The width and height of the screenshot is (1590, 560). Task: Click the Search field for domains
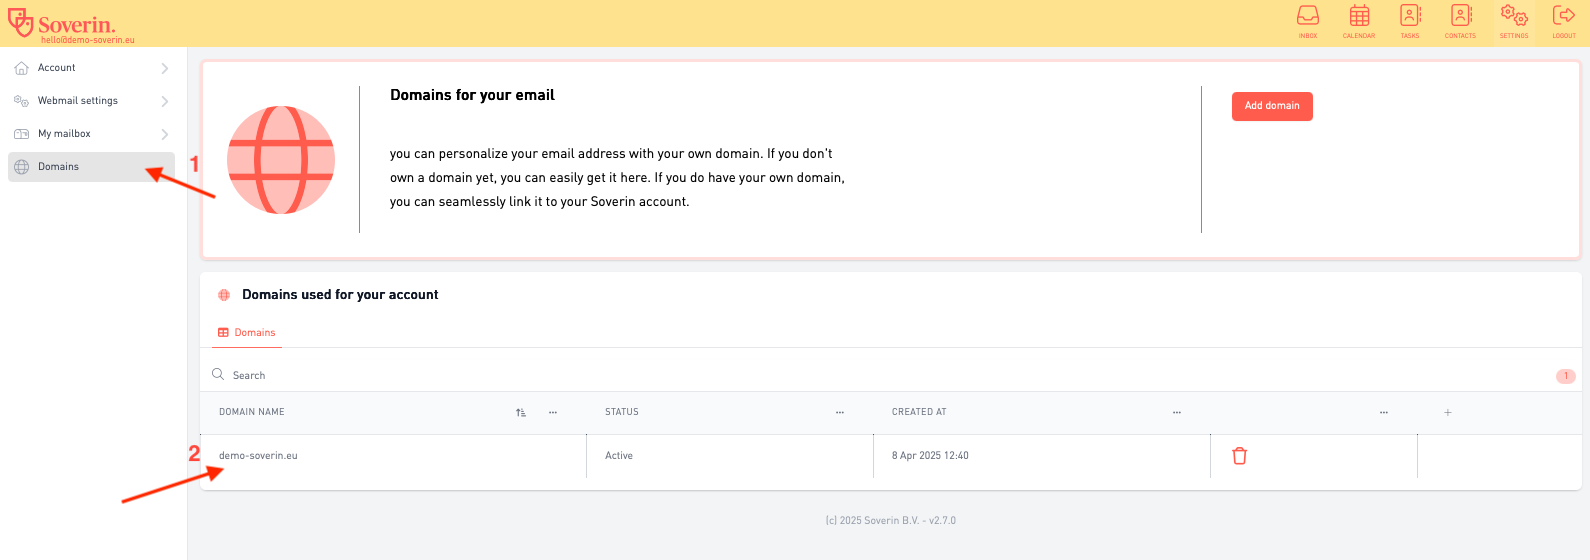coord(400,376)
